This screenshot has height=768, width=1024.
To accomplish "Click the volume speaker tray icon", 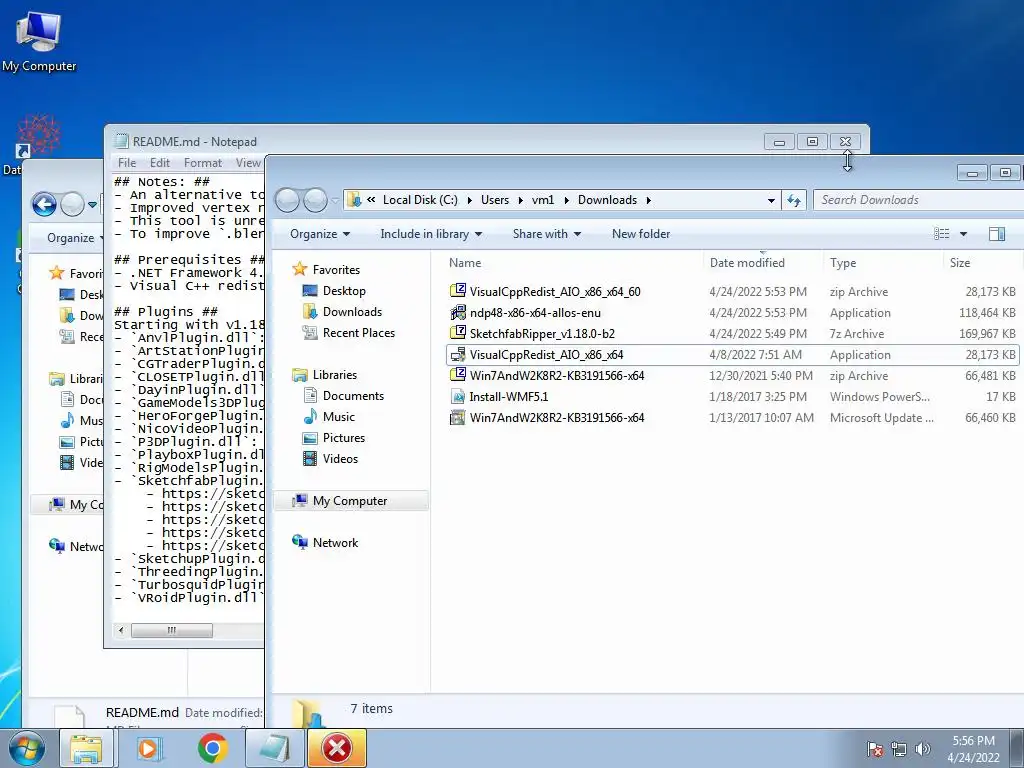I will (x=922, y=749).
